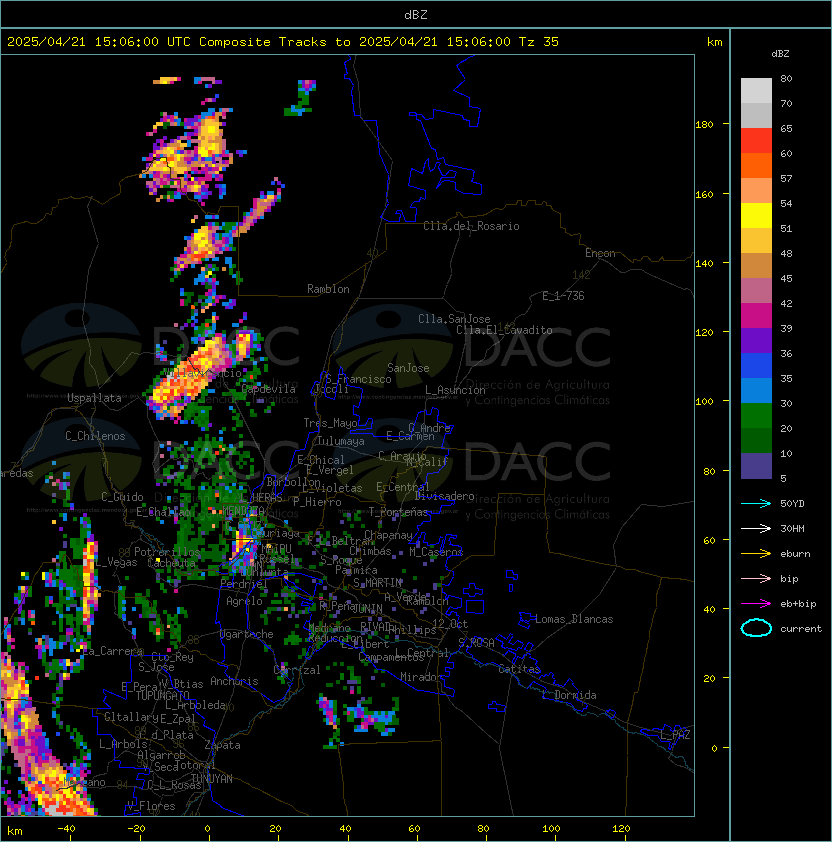
Task: Select the red 65–60 dBZ swatch
Action: pos(756,141)
